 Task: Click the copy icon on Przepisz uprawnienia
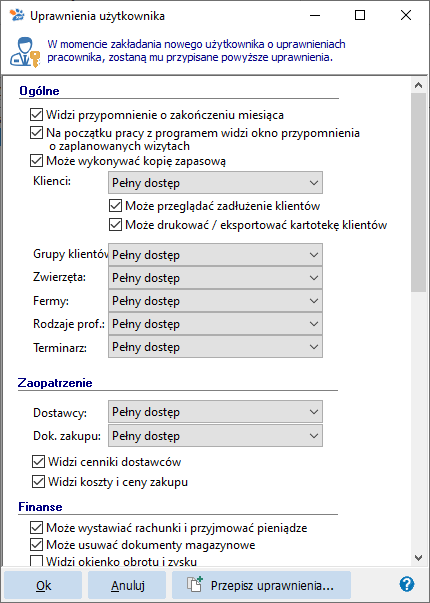195,584
